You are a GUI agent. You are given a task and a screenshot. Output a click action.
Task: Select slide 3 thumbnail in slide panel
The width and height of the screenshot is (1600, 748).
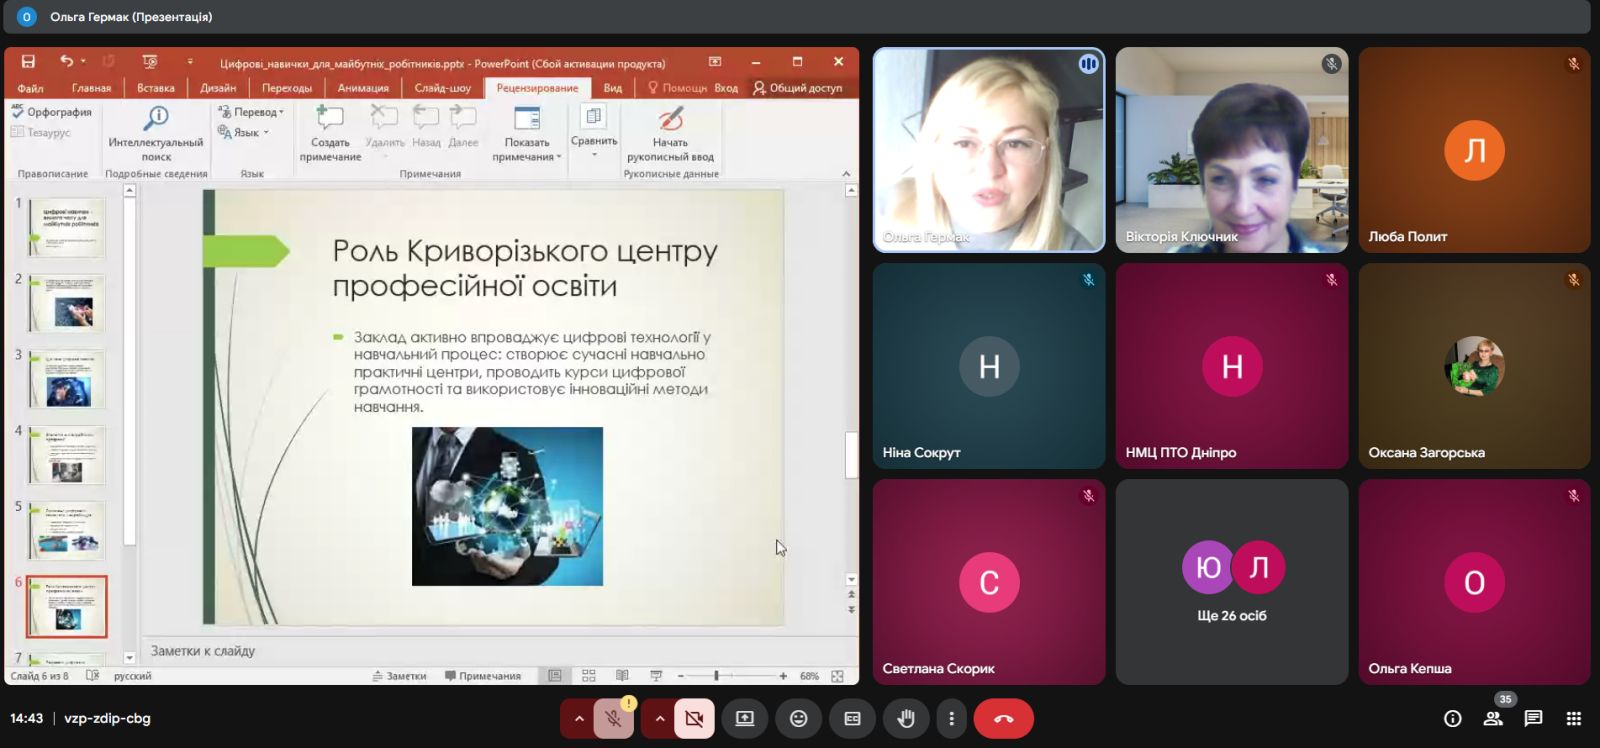(67, 378)
